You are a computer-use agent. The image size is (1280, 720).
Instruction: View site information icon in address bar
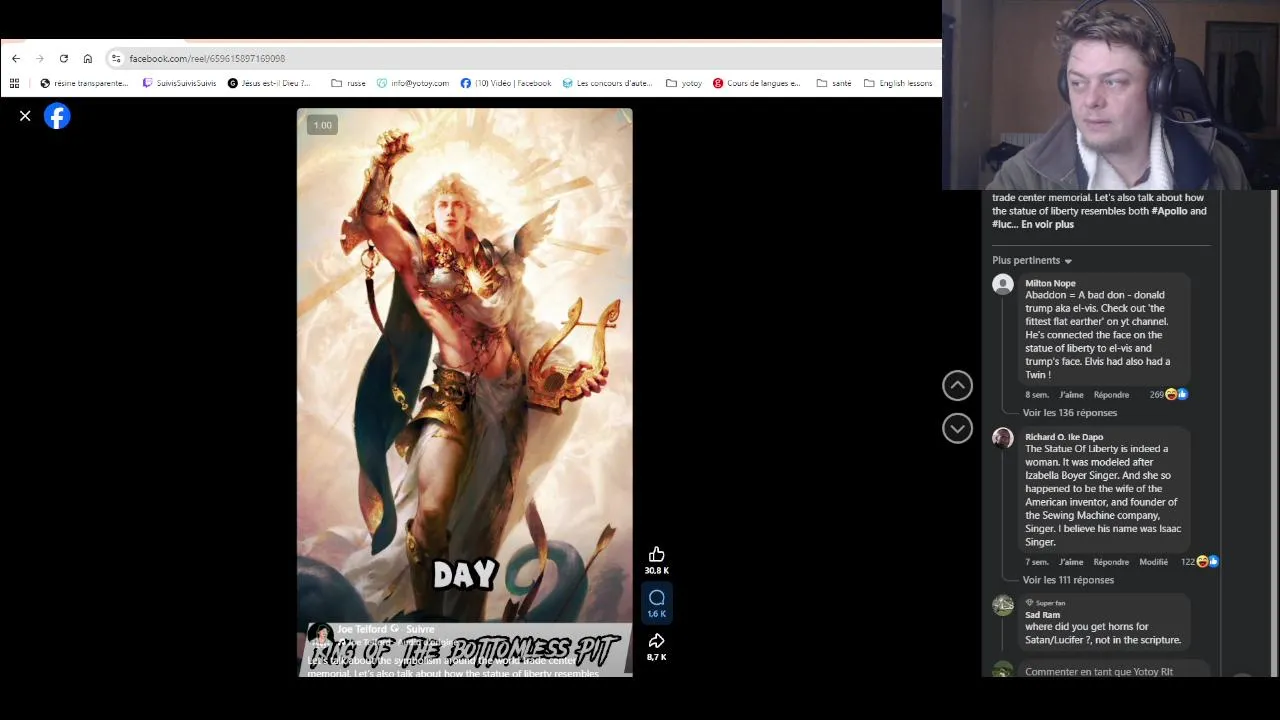tap(116, 59)
